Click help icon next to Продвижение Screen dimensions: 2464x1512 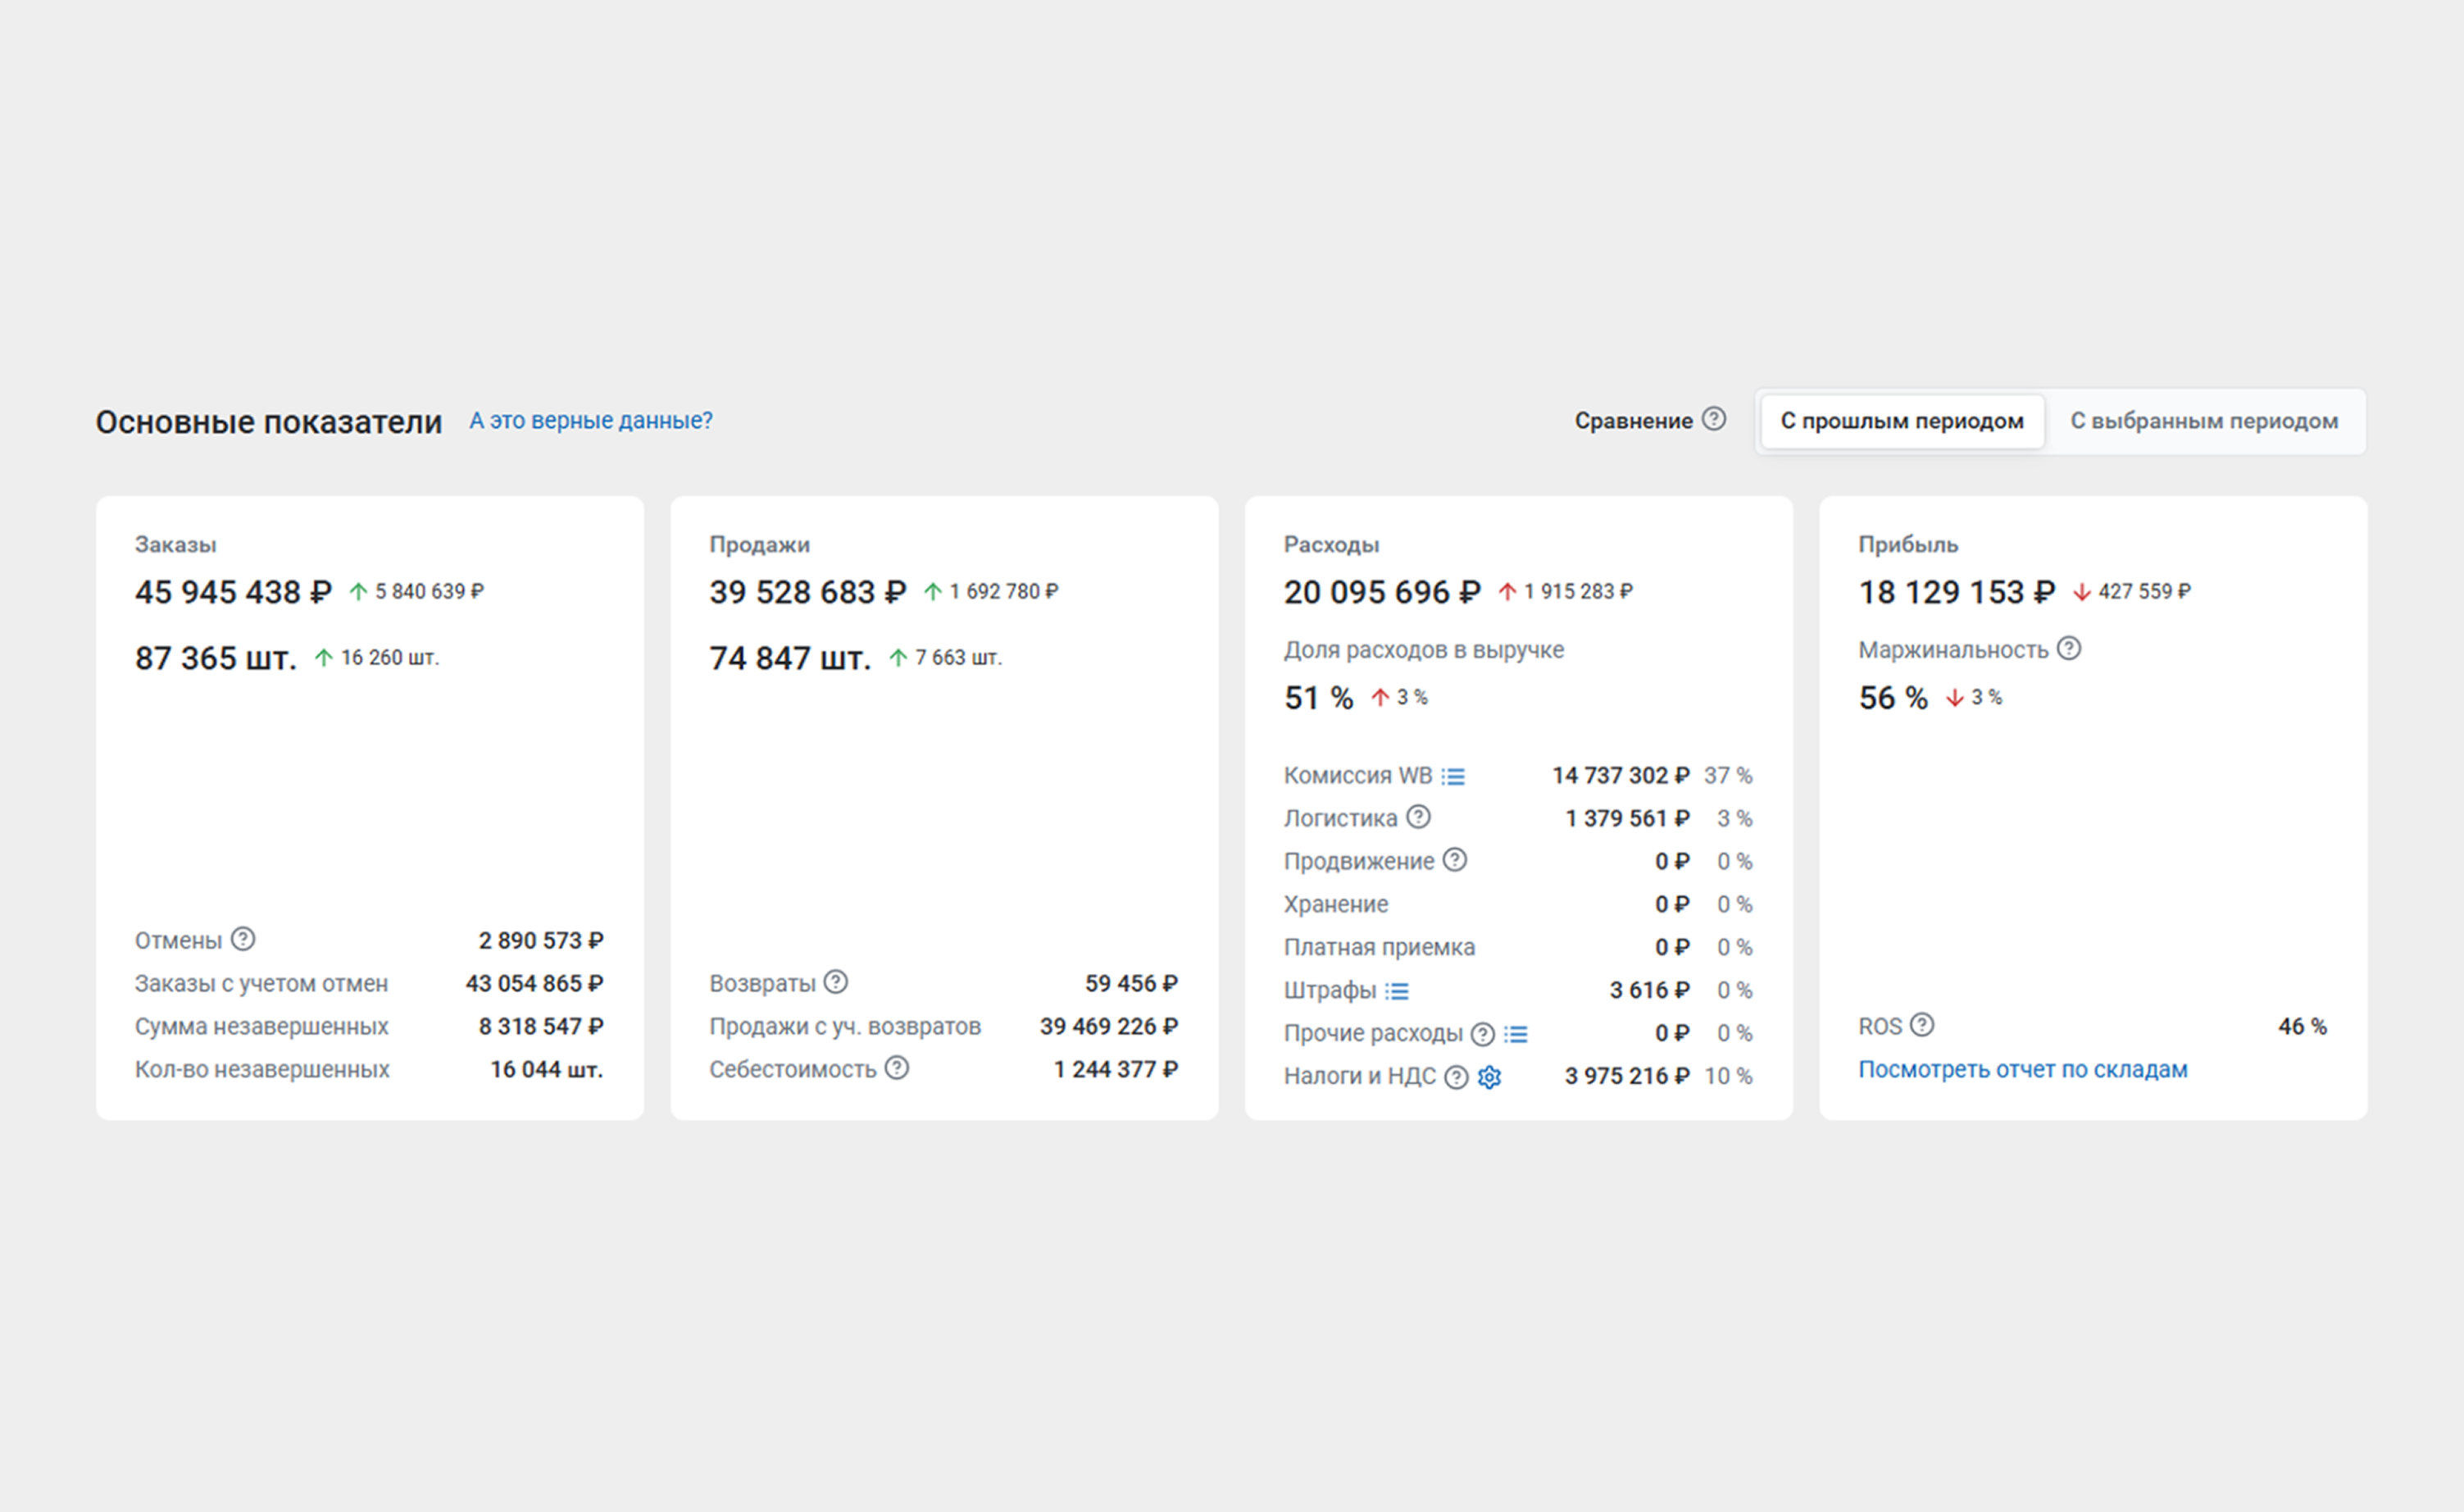pos(1455,860)
